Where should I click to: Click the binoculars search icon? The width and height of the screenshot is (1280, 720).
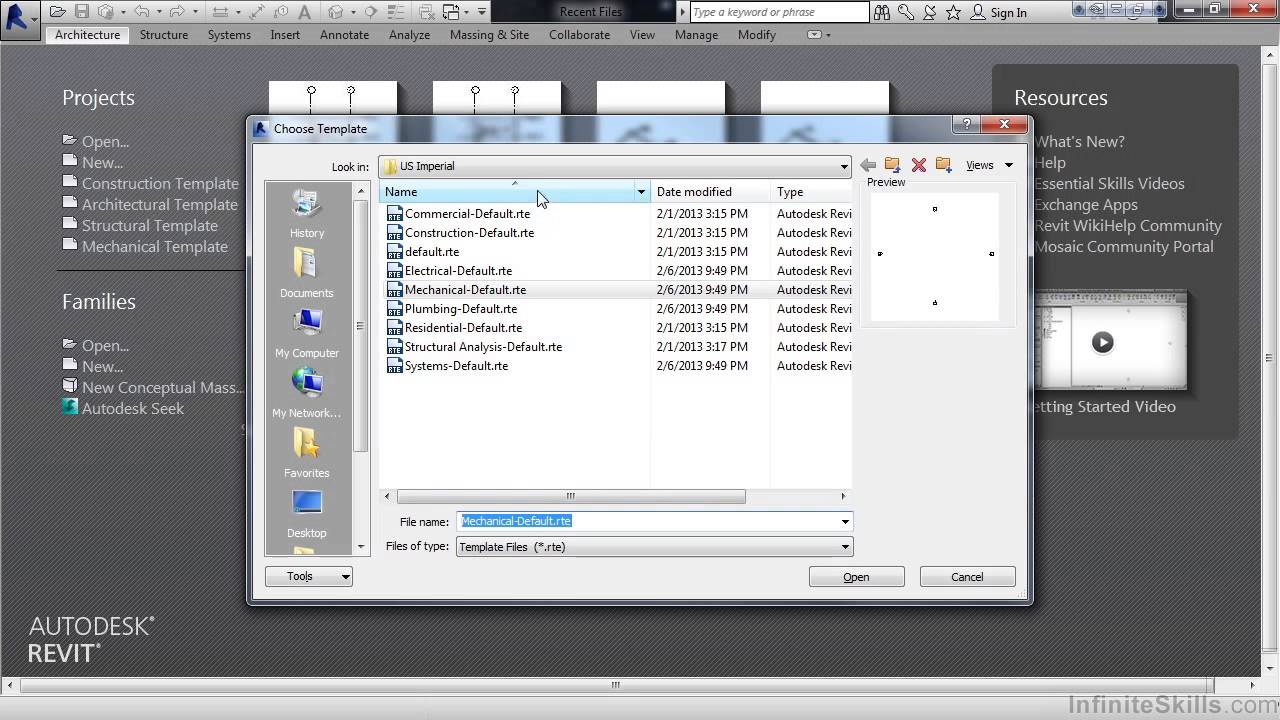[x=882, y=12]
